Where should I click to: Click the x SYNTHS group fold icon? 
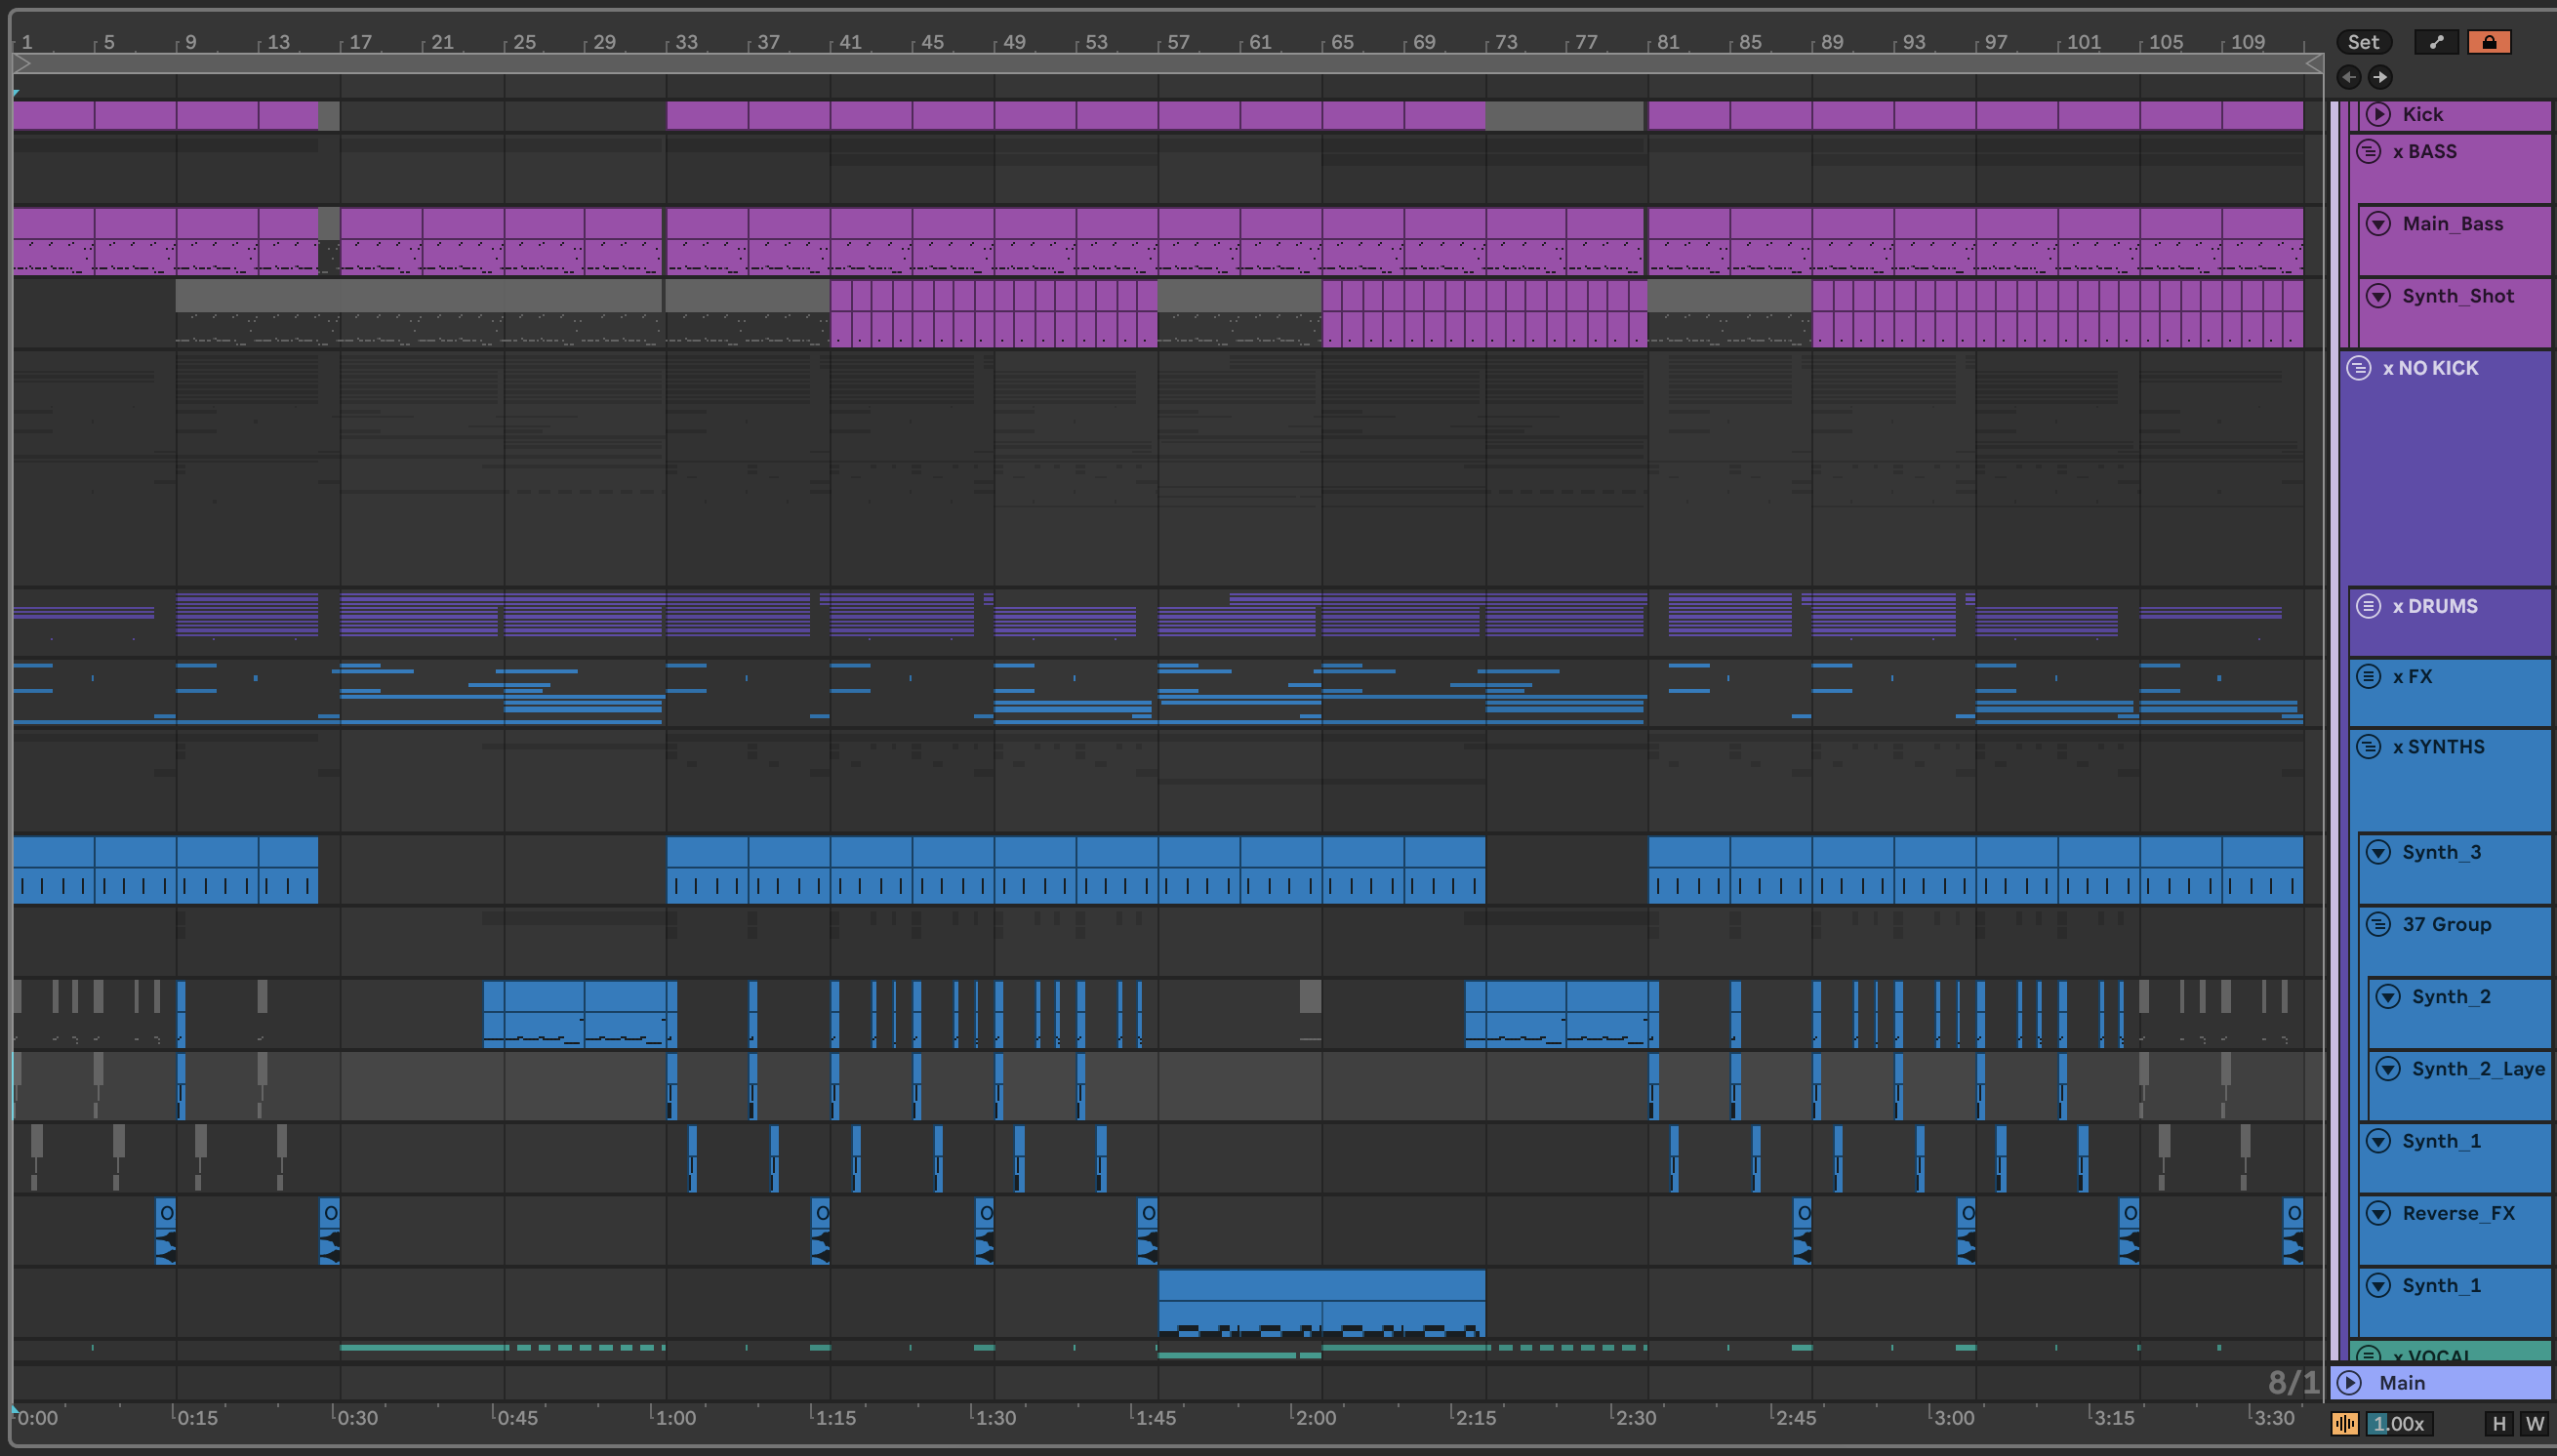[x=2368, y=746]
